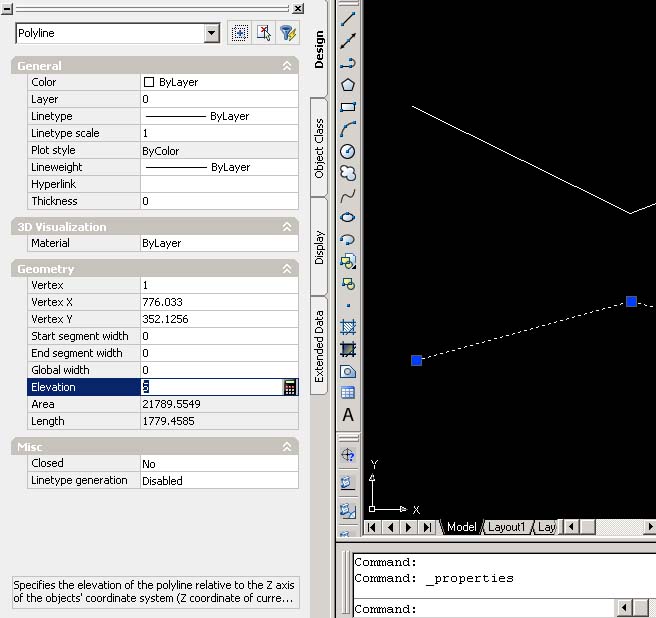Image resolution: width=656 pixels, height=618 pixels.
Task: Click the Lineweight ByLayer value
Action: tap(219, 167)
